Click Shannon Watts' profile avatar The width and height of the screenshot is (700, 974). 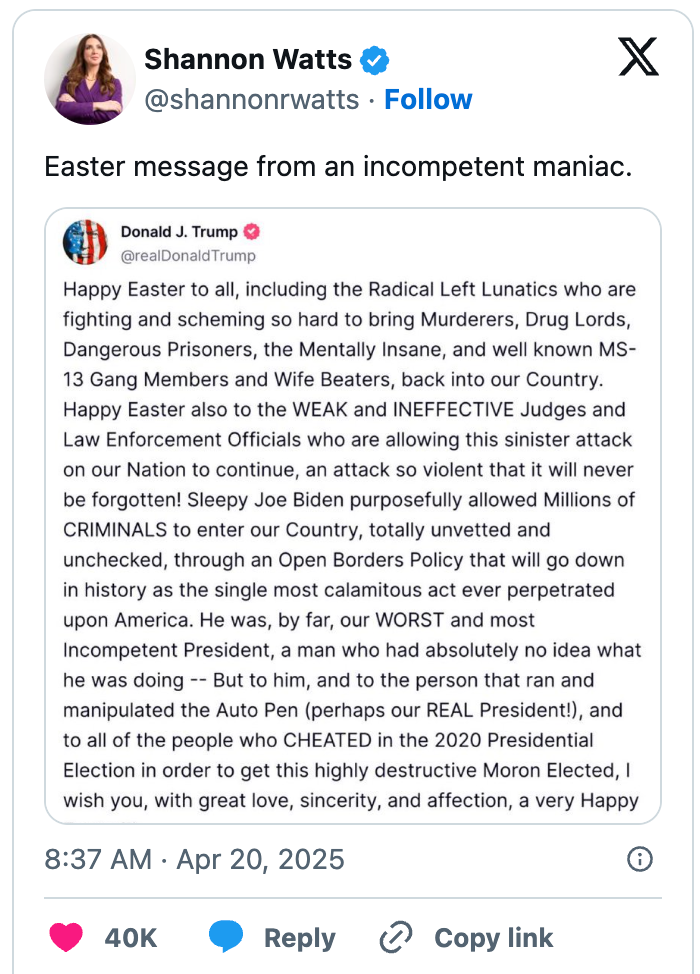(x=89, y=77)
